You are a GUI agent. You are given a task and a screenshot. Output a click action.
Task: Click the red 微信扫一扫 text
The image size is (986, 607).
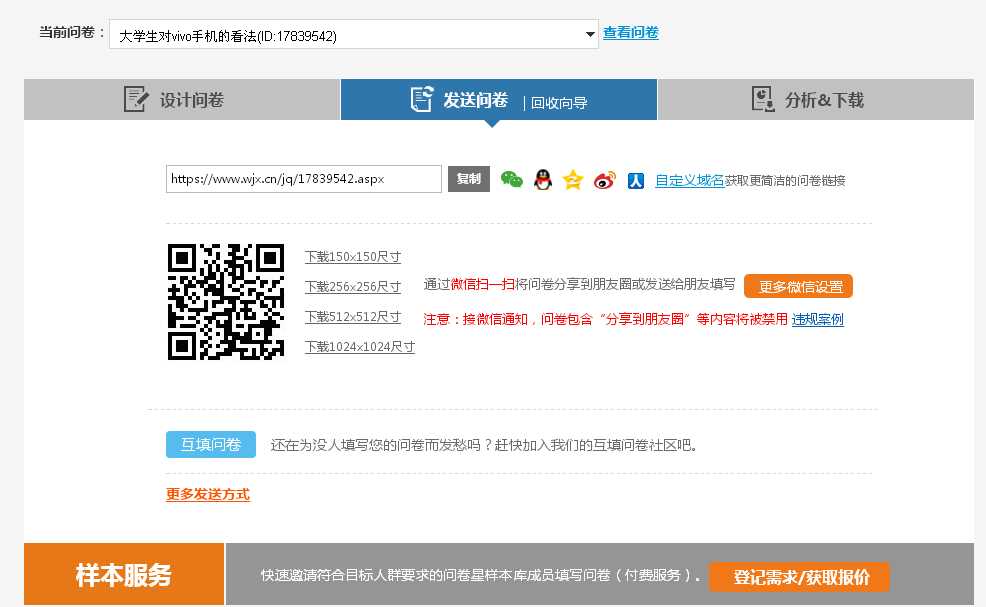click(x=483, y=284)
